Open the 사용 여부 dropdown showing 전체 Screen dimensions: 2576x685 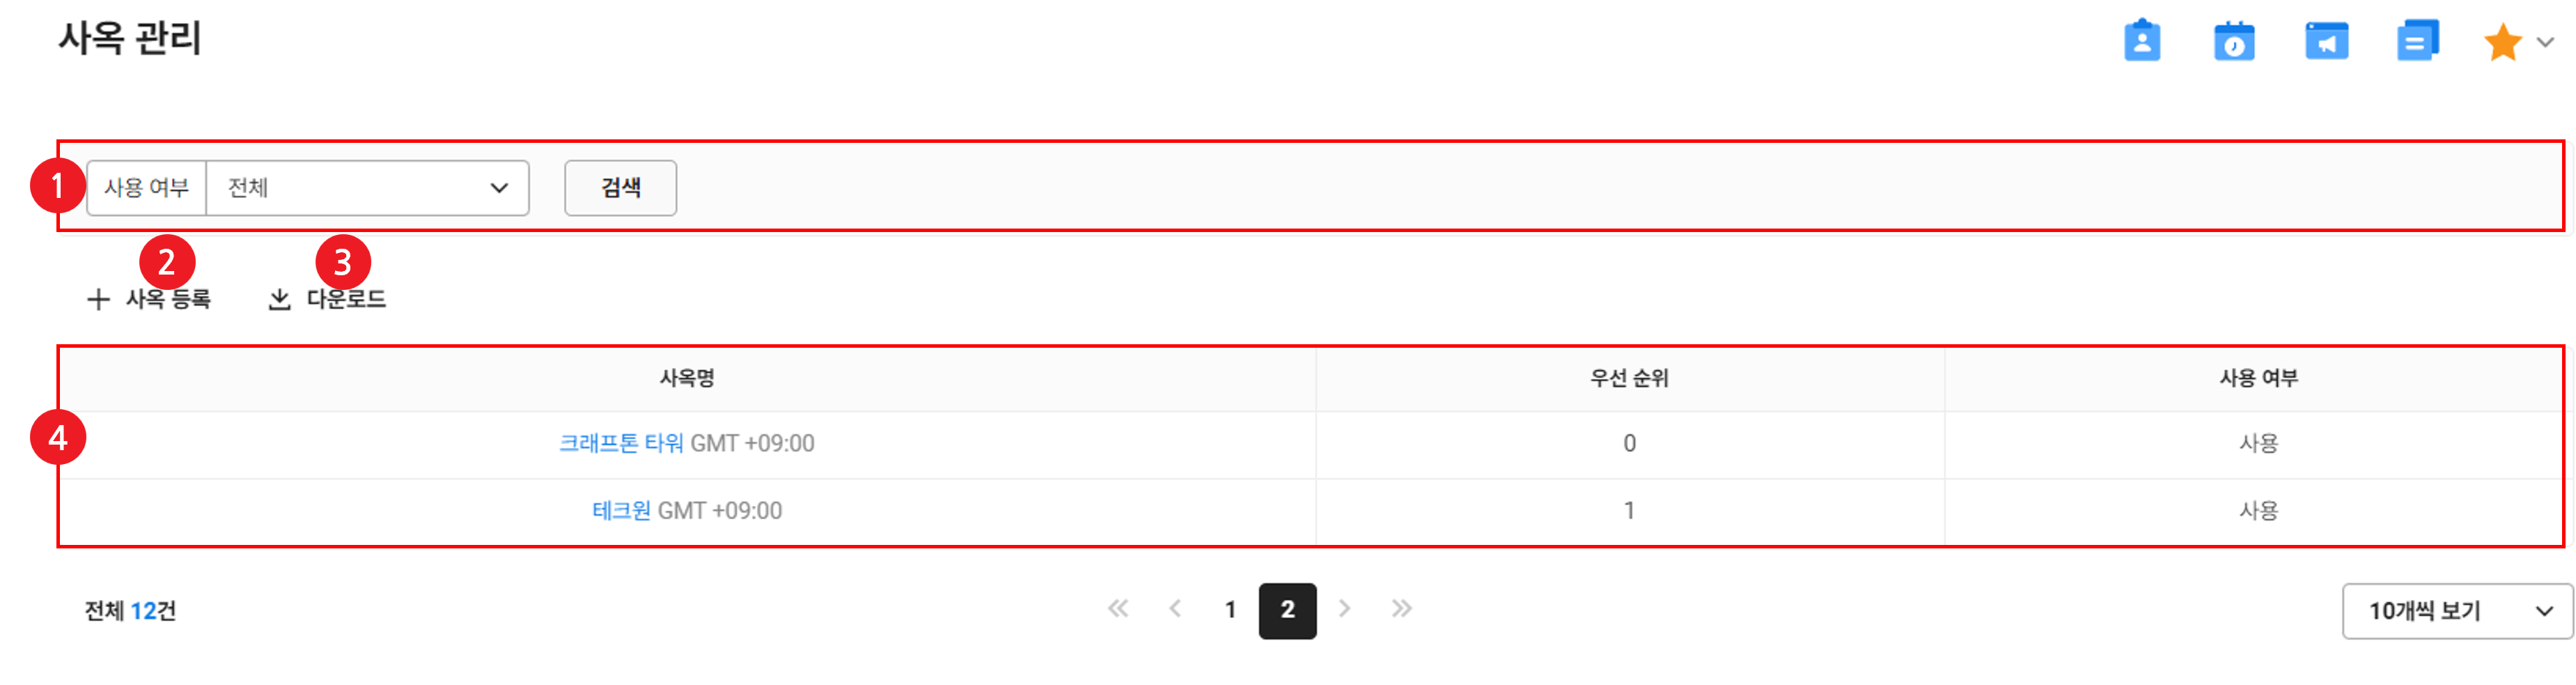pyautogui.click(x=367, y=188)
